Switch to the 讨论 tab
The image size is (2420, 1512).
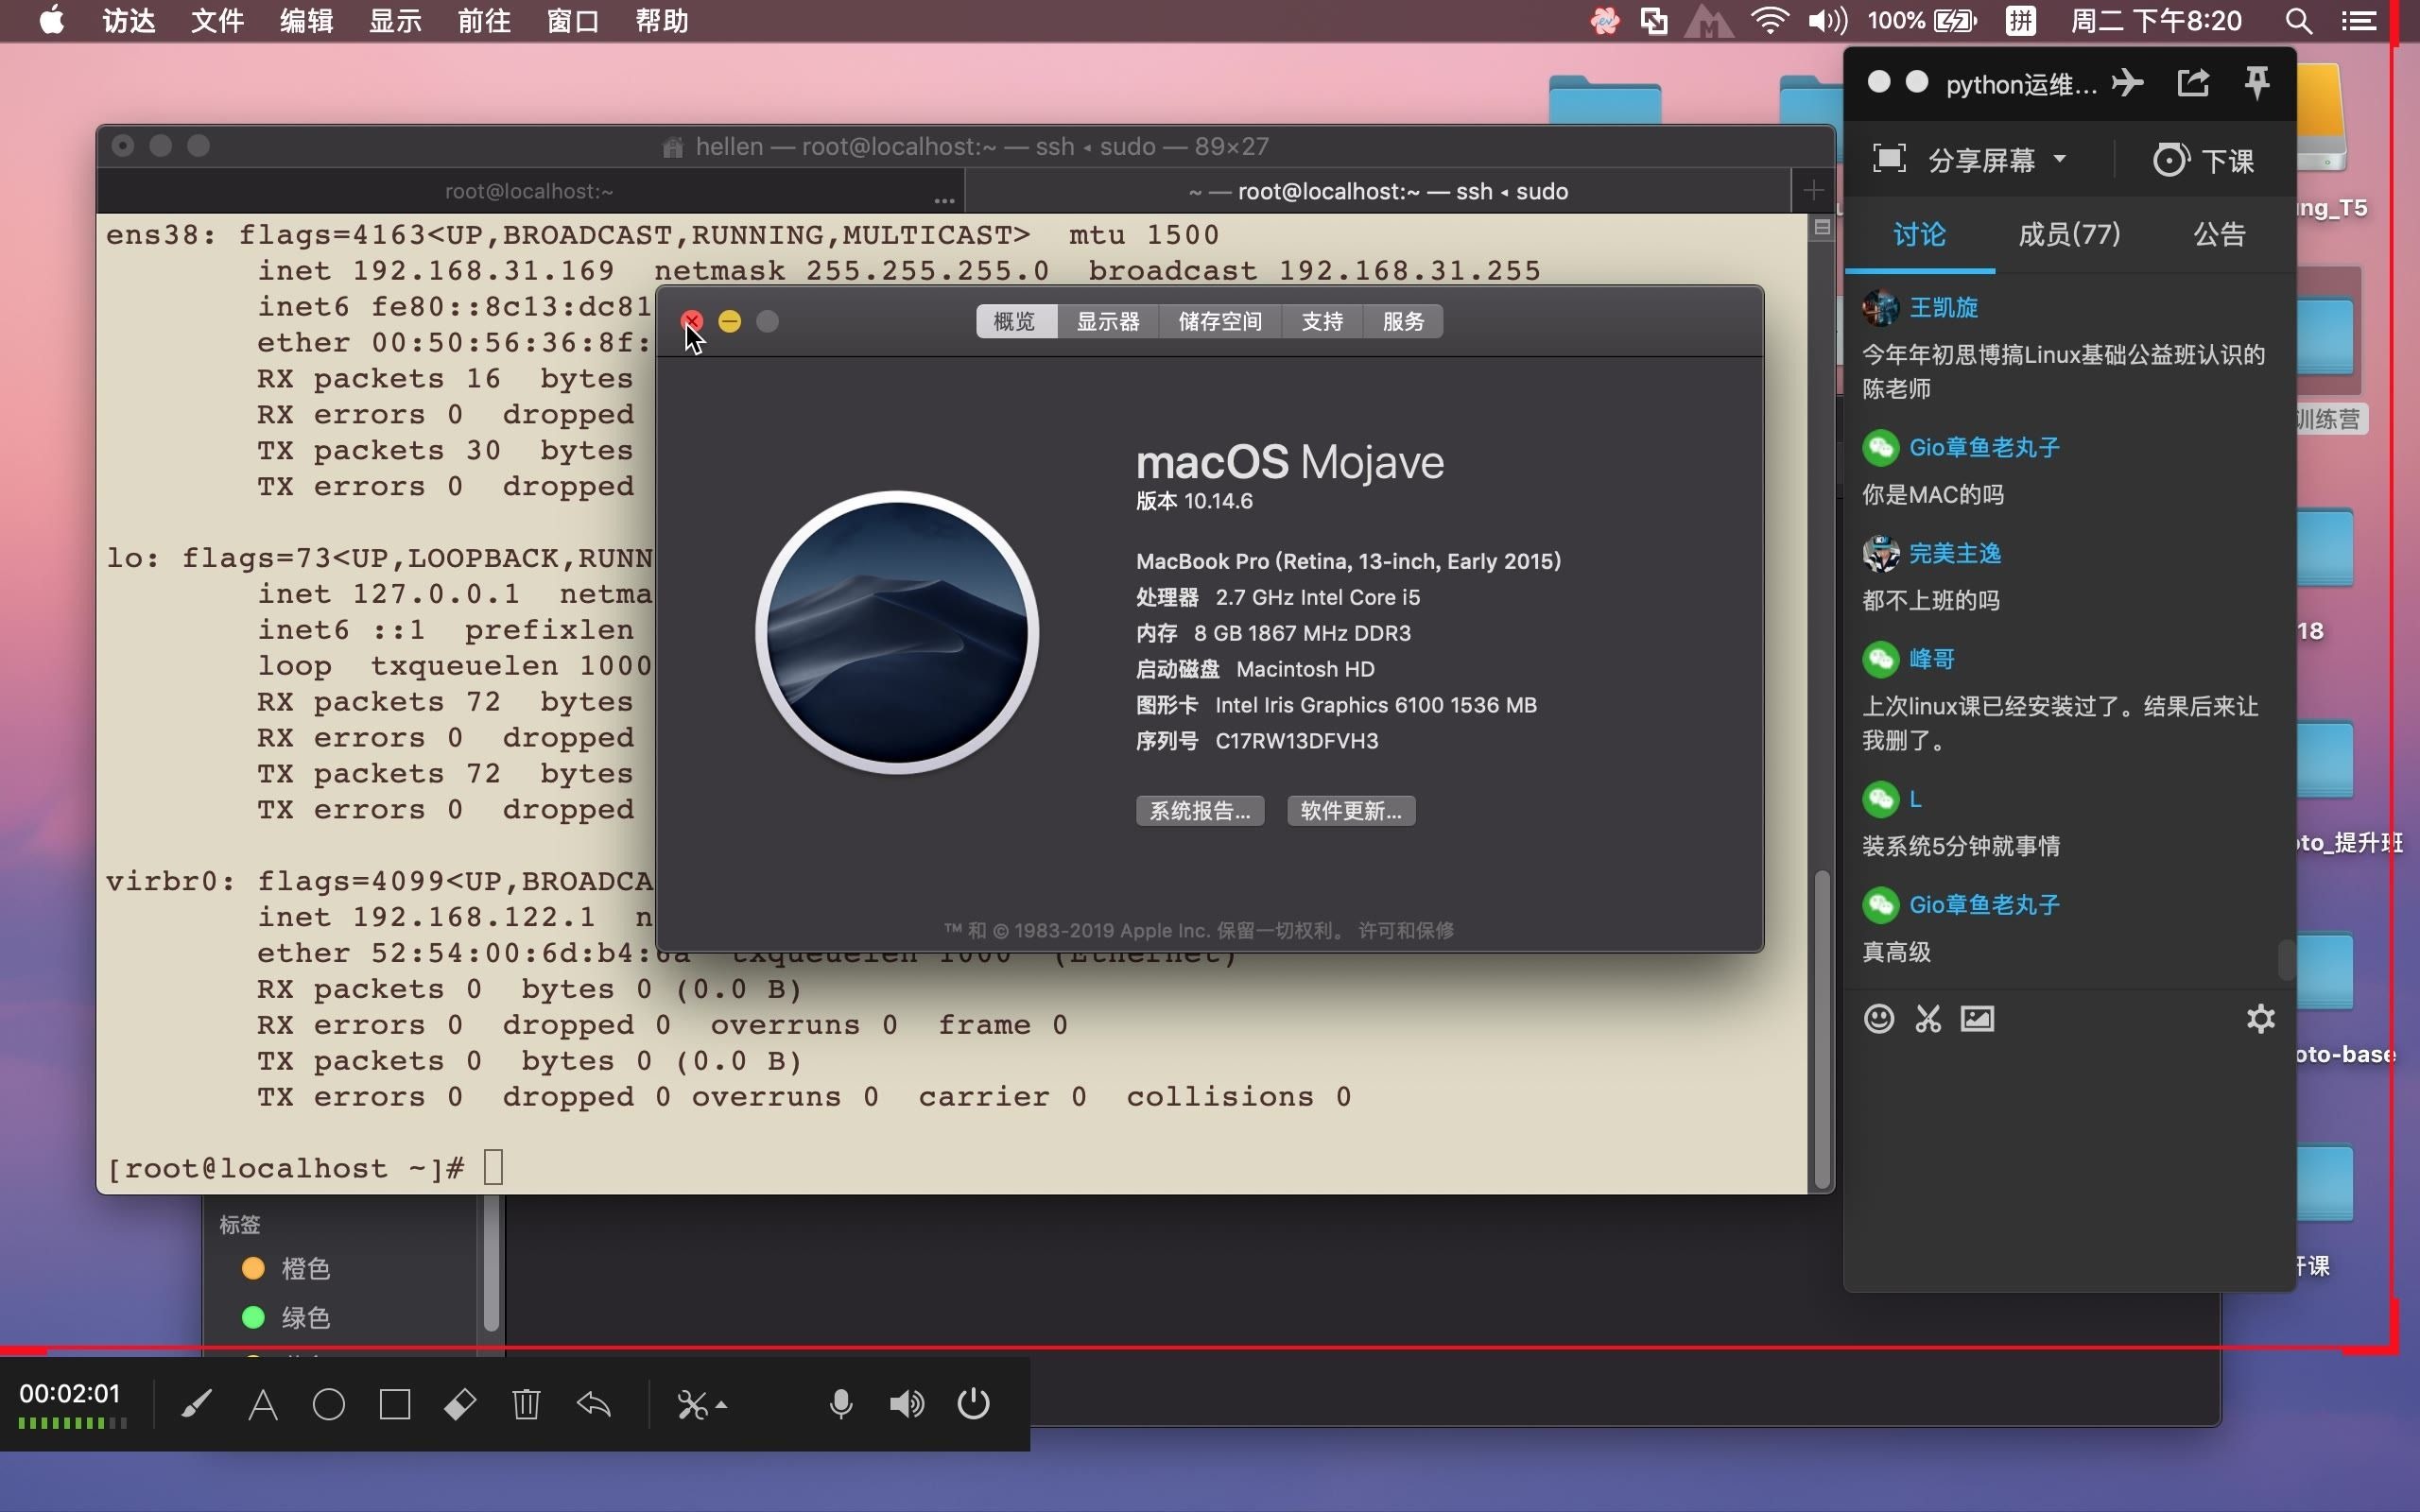click(1920, 235)
